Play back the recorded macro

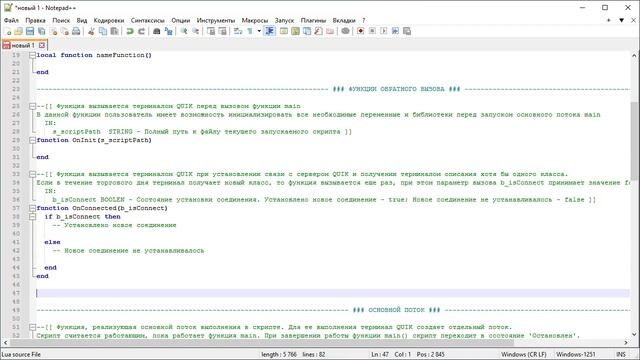(384, 31)
